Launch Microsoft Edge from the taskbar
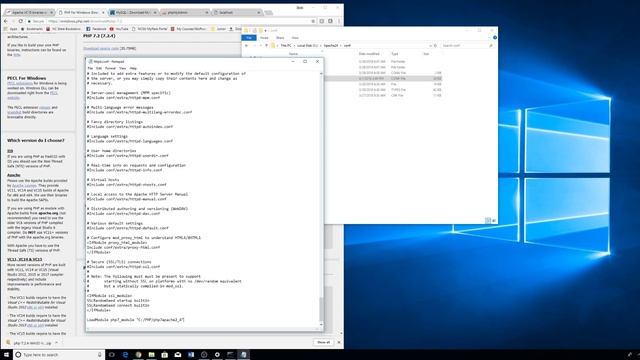Image resolution: width=640 pixels, height=360 pixels. coord(125,355)
